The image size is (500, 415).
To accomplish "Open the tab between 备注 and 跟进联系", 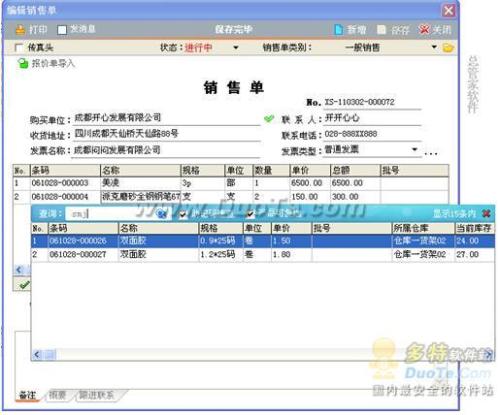I will (58, 396).
